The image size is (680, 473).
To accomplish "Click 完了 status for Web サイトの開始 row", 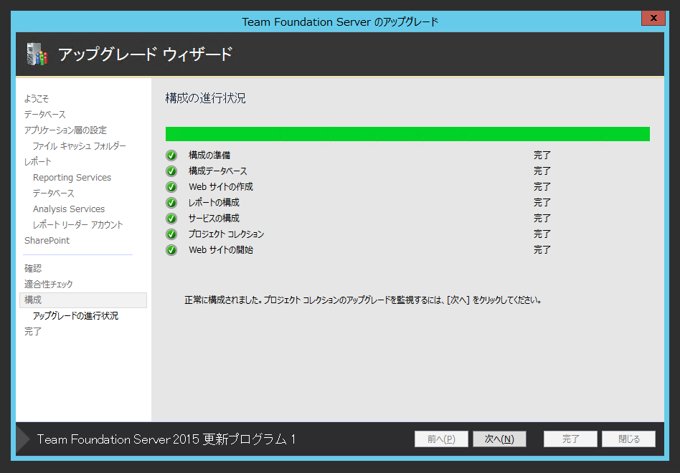I will (x=542, y=250).
